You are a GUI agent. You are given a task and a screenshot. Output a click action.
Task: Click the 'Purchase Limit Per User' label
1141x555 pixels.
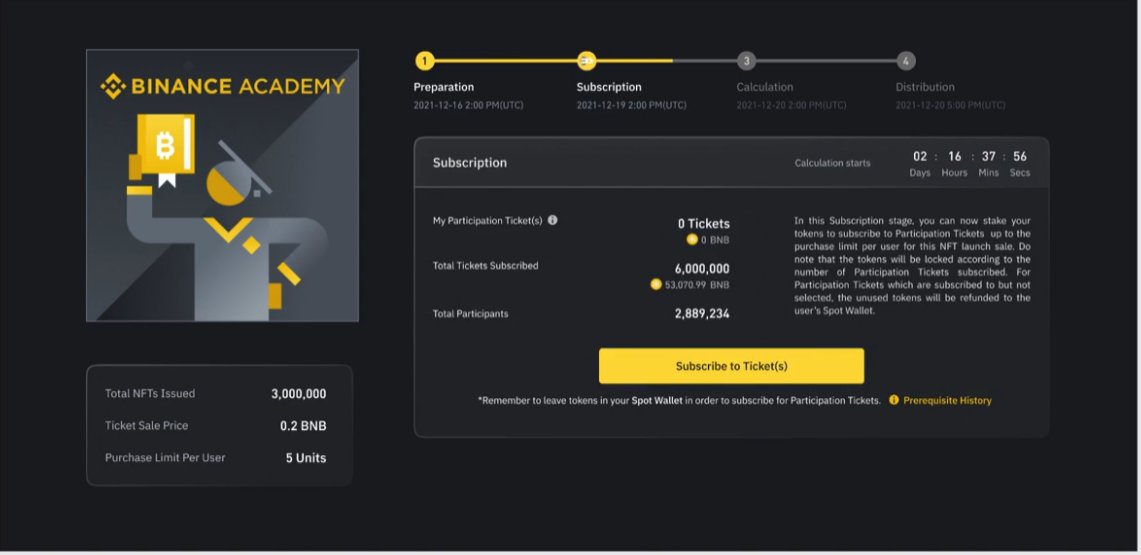point(165,458)
